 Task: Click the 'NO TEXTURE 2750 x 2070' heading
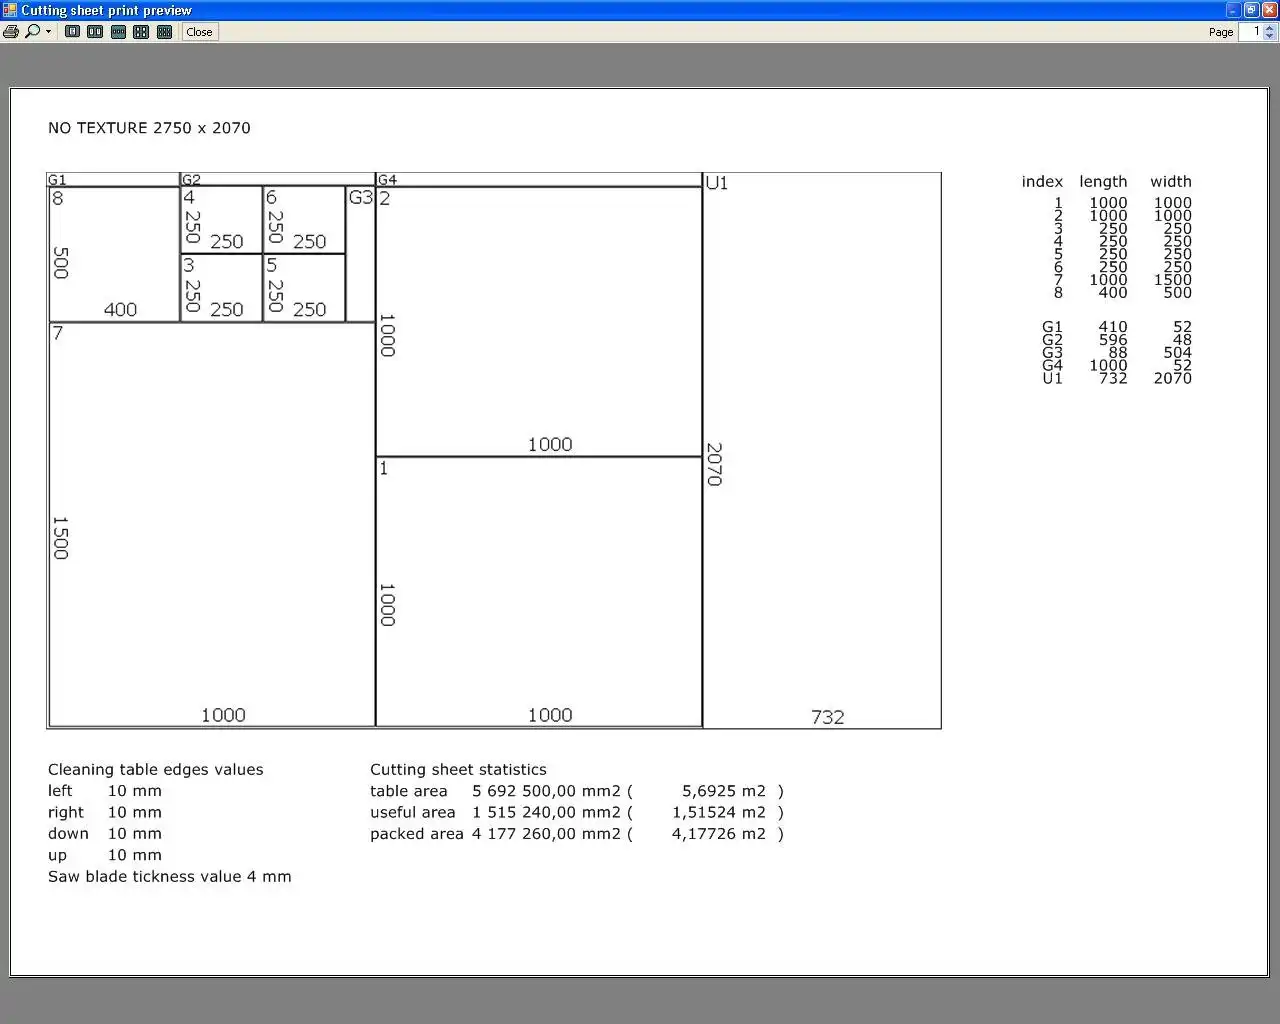(x=149, y=128)
